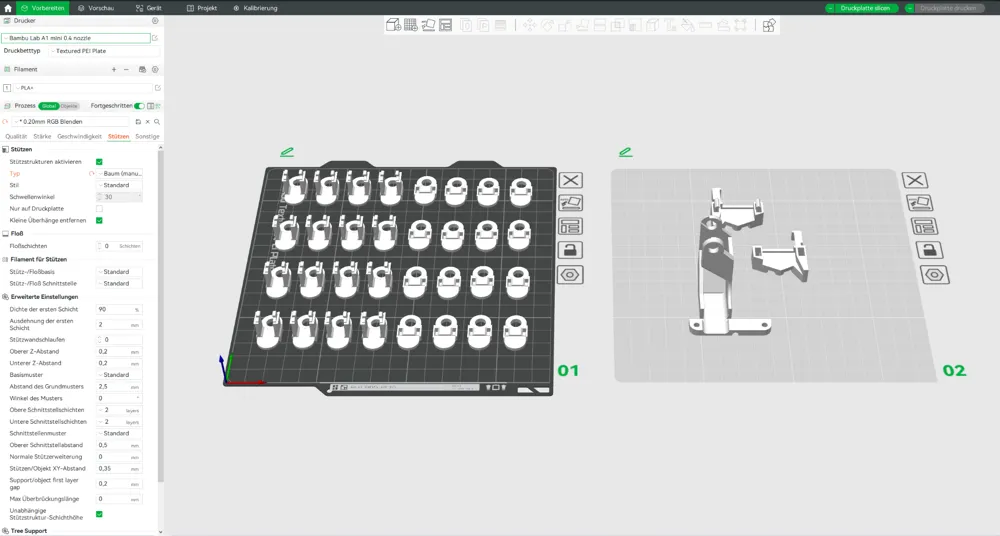Open the Assembly view icon
The width and height of the screenshot is (1000, 536).
point(768,26)
